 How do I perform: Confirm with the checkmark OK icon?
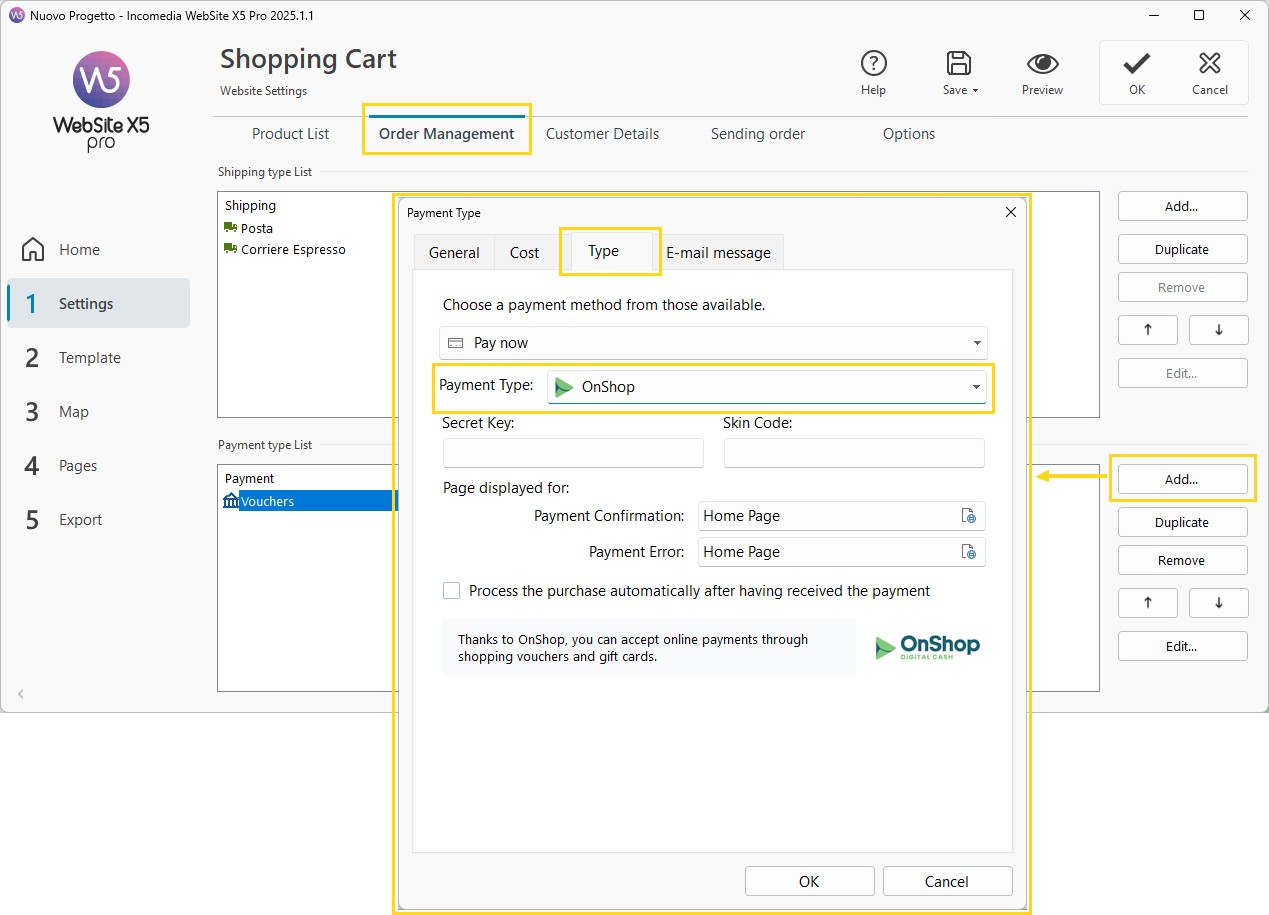1136,64
